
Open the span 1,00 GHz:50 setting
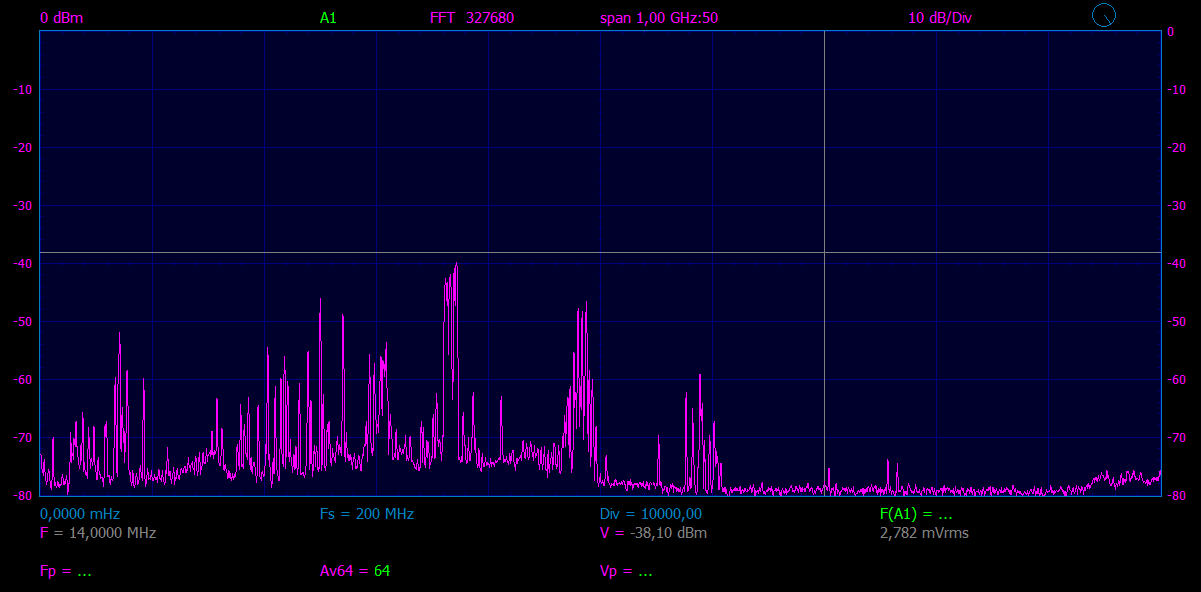coord(659,18)
